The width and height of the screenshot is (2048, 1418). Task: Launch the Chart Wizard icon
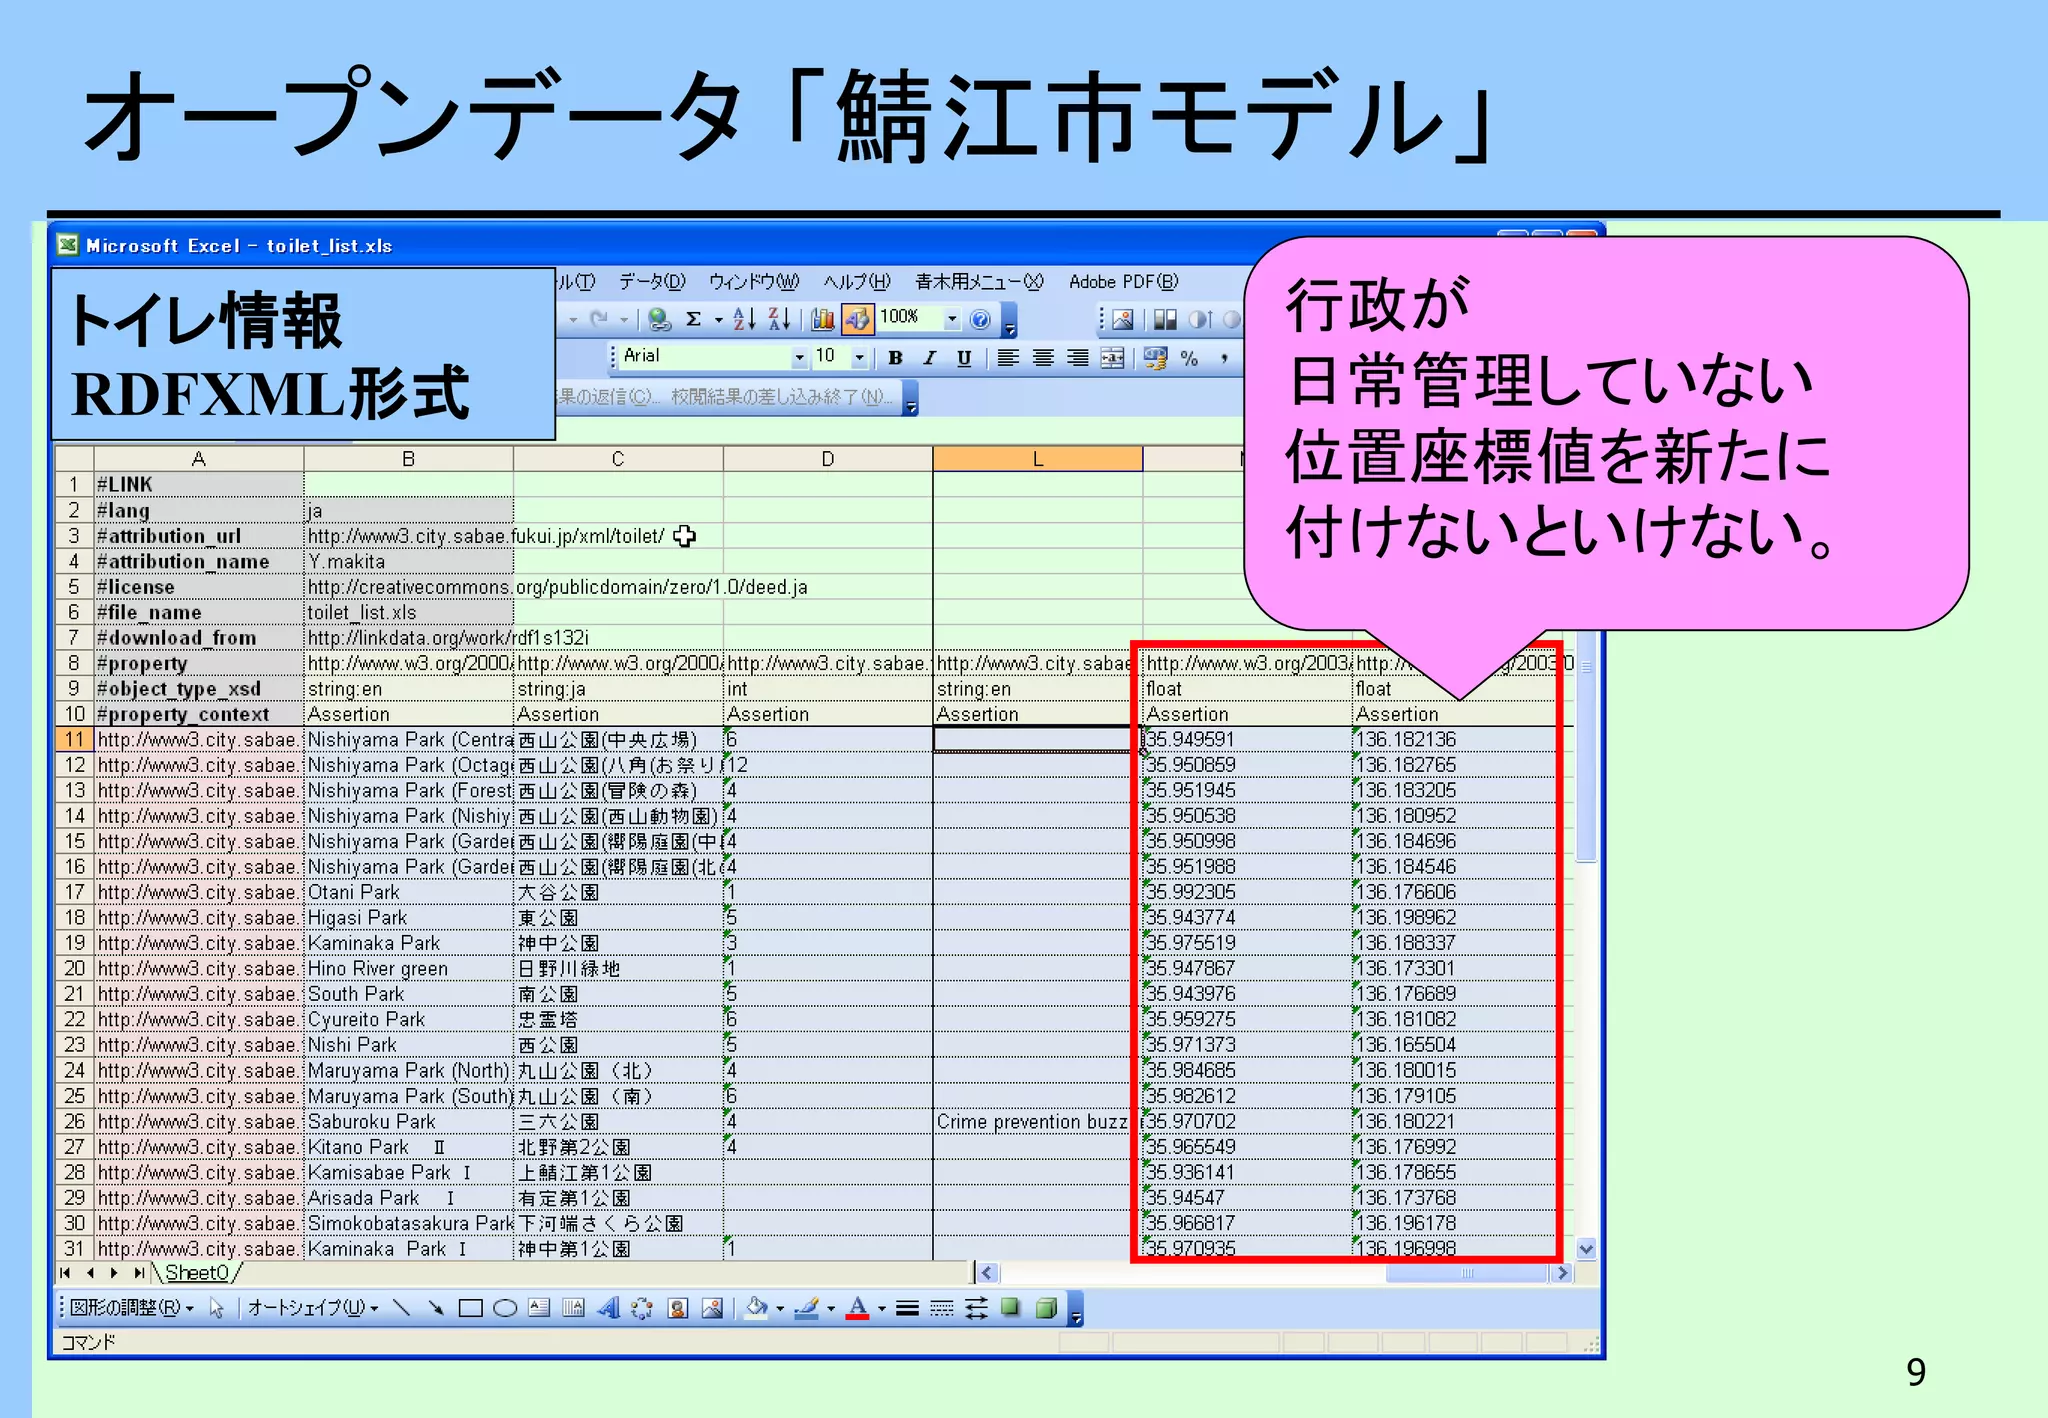coord(823,319)
